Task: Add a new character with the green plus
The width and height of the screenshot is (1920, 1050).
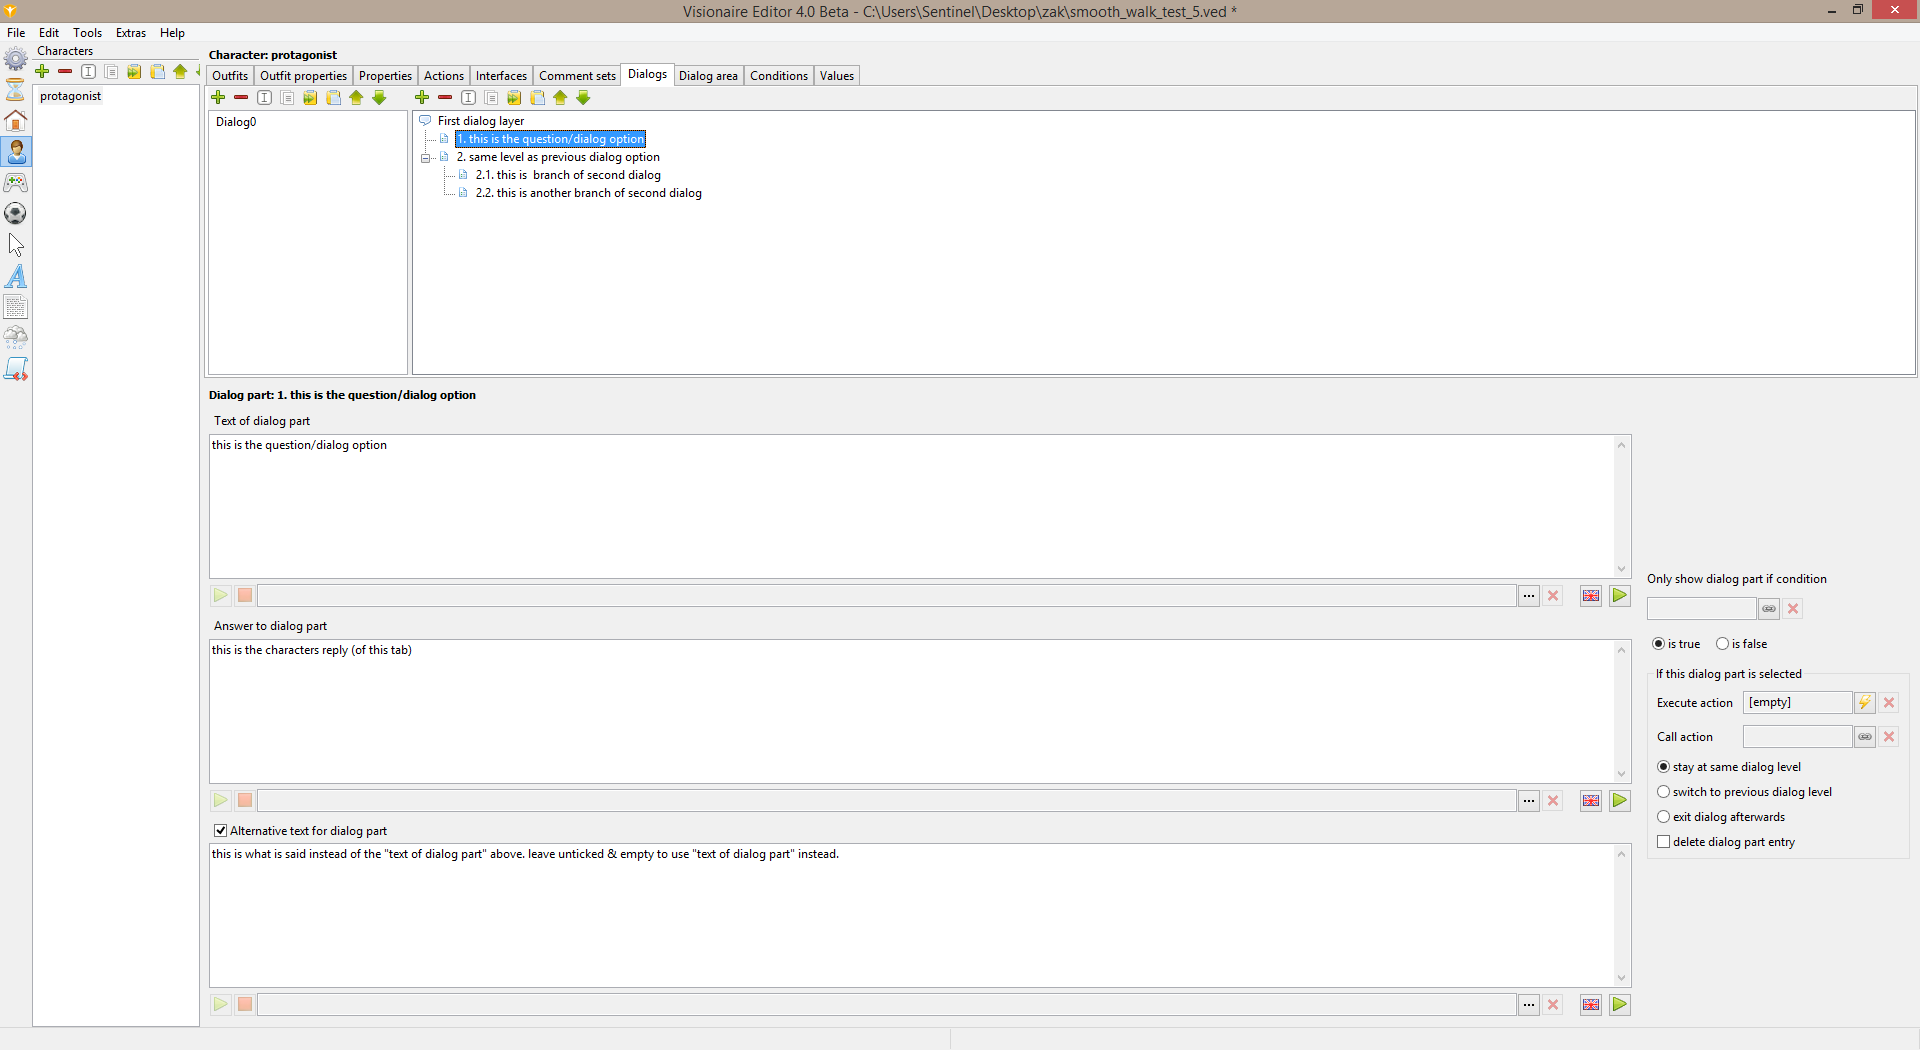Action: click(42, 72)
